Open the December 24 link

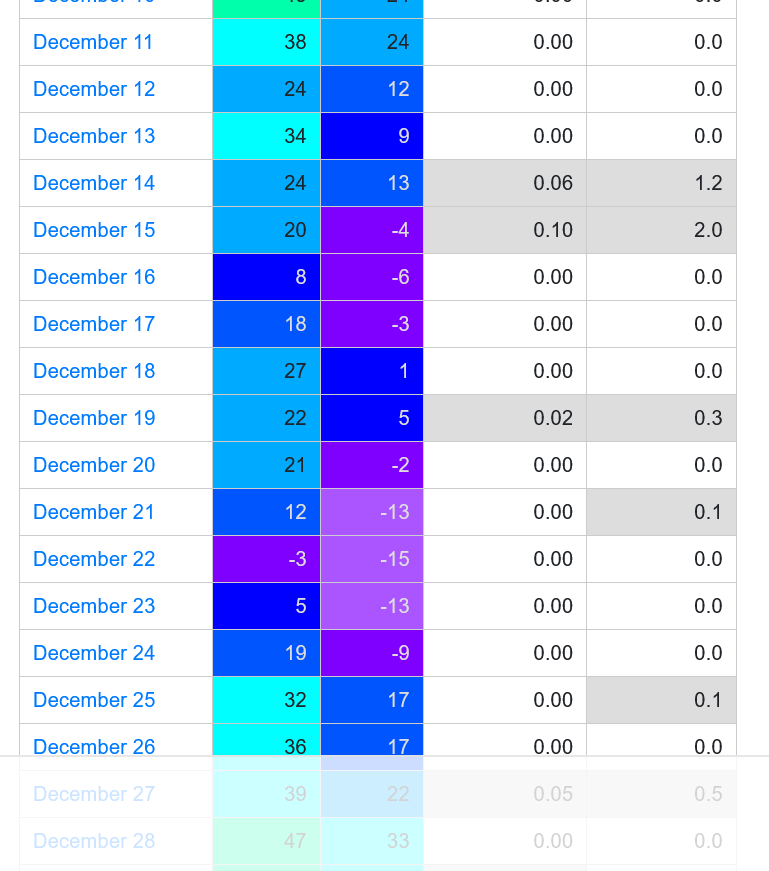(x=94, y=653)
